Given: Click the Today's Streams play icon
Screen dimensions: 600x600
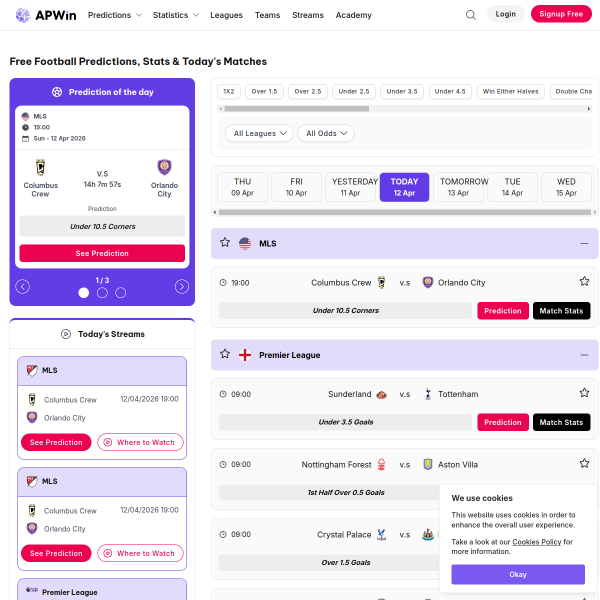Looking at the screenshot, I should 66,334.
